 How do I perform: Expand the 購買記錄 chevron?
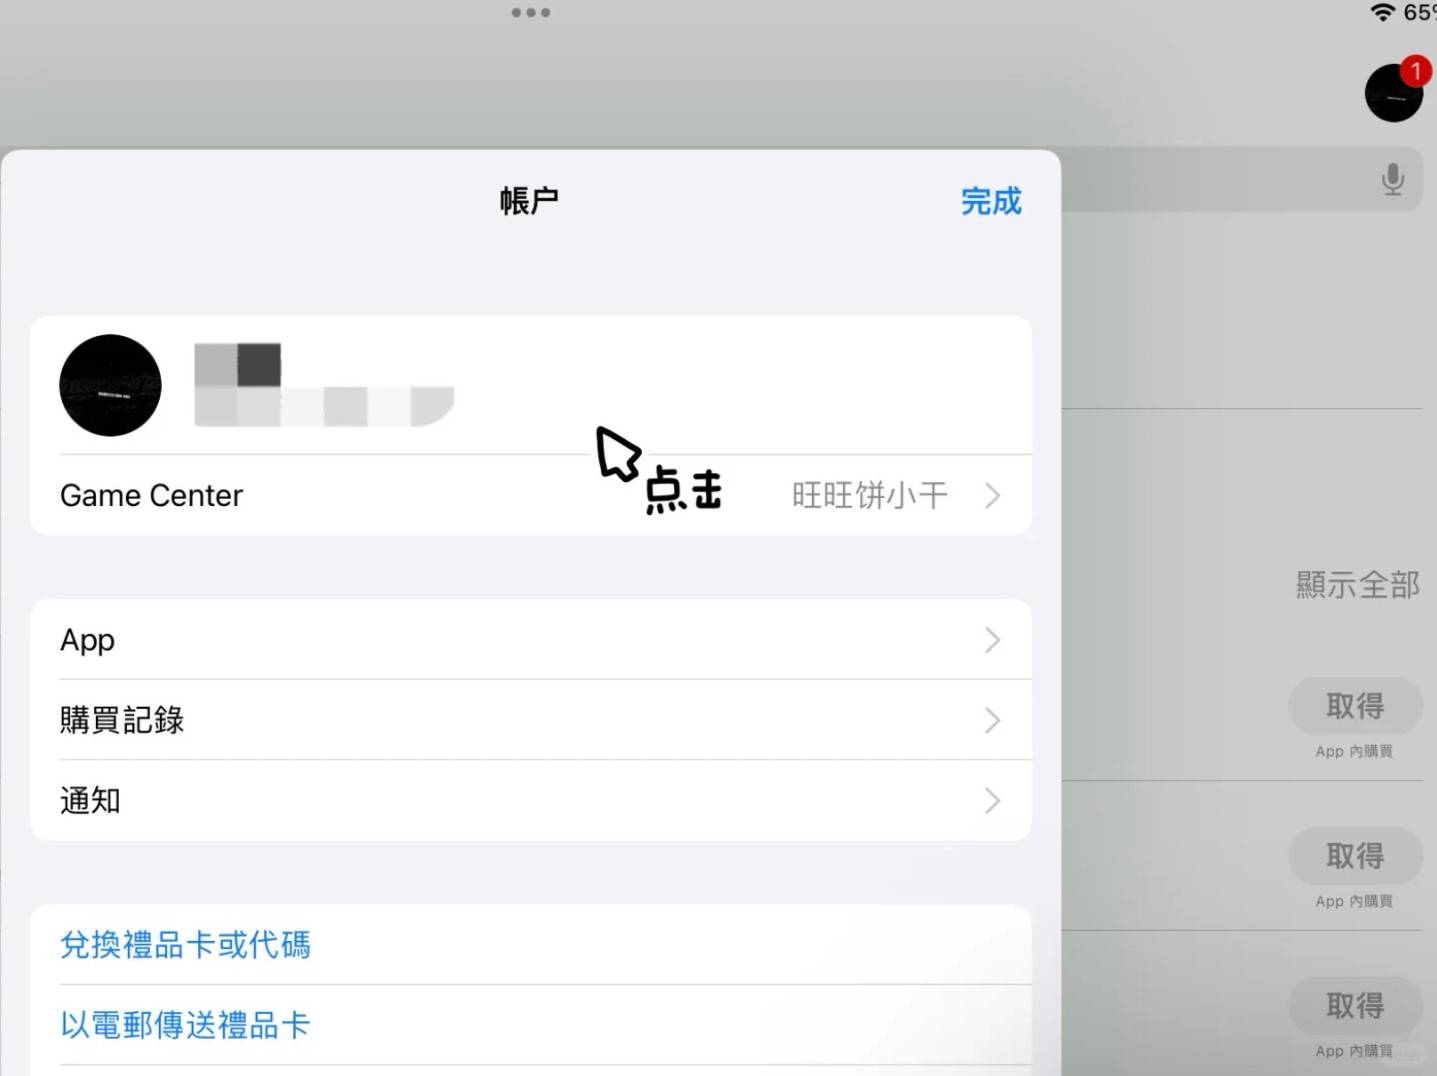[992, 720]
